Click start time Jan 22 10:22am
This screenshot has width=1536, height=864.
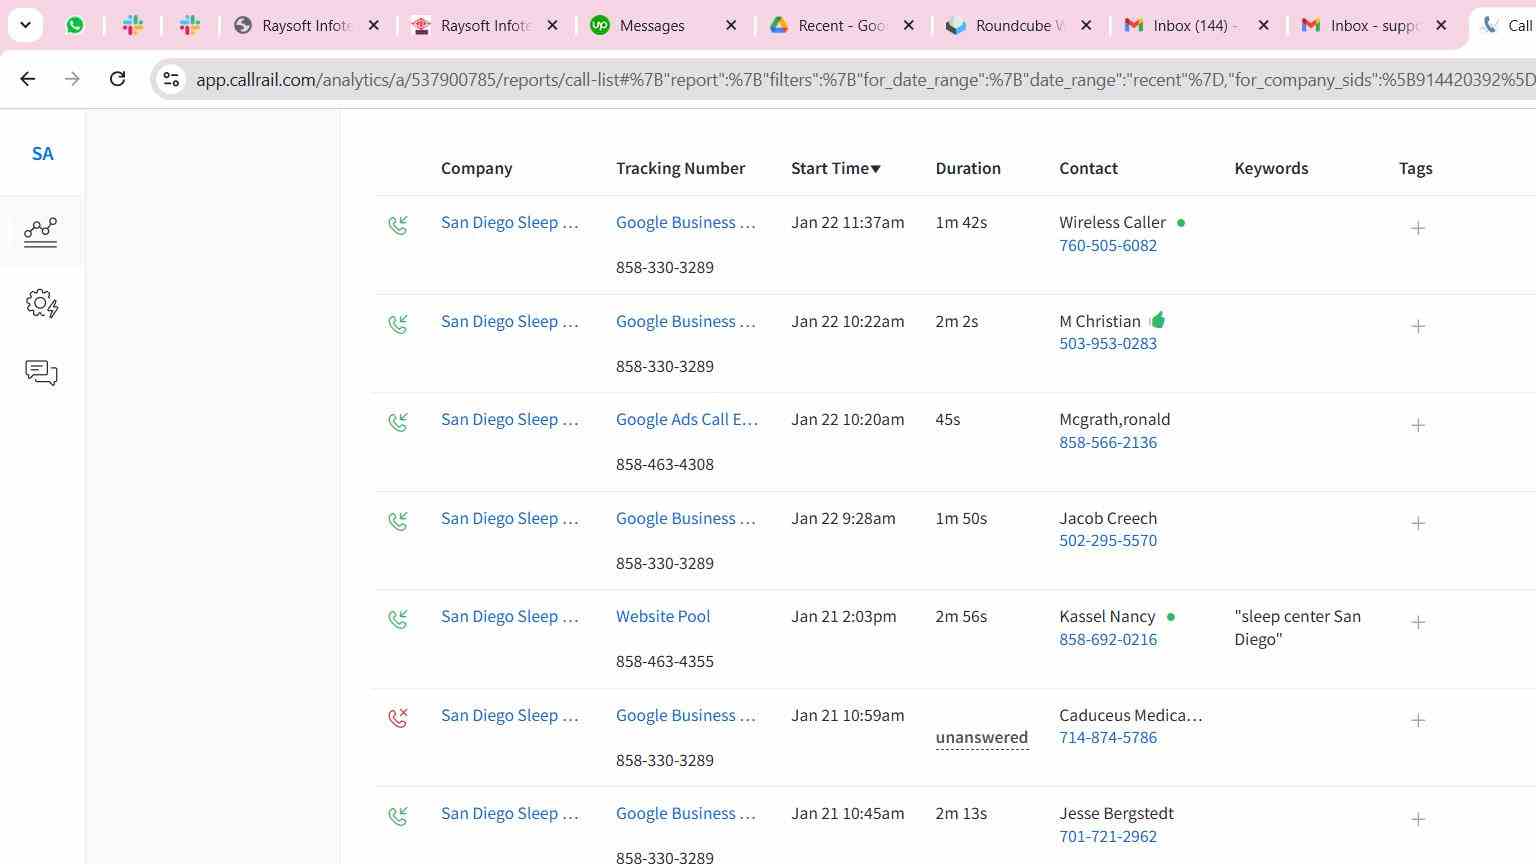(x=847, y=321)
